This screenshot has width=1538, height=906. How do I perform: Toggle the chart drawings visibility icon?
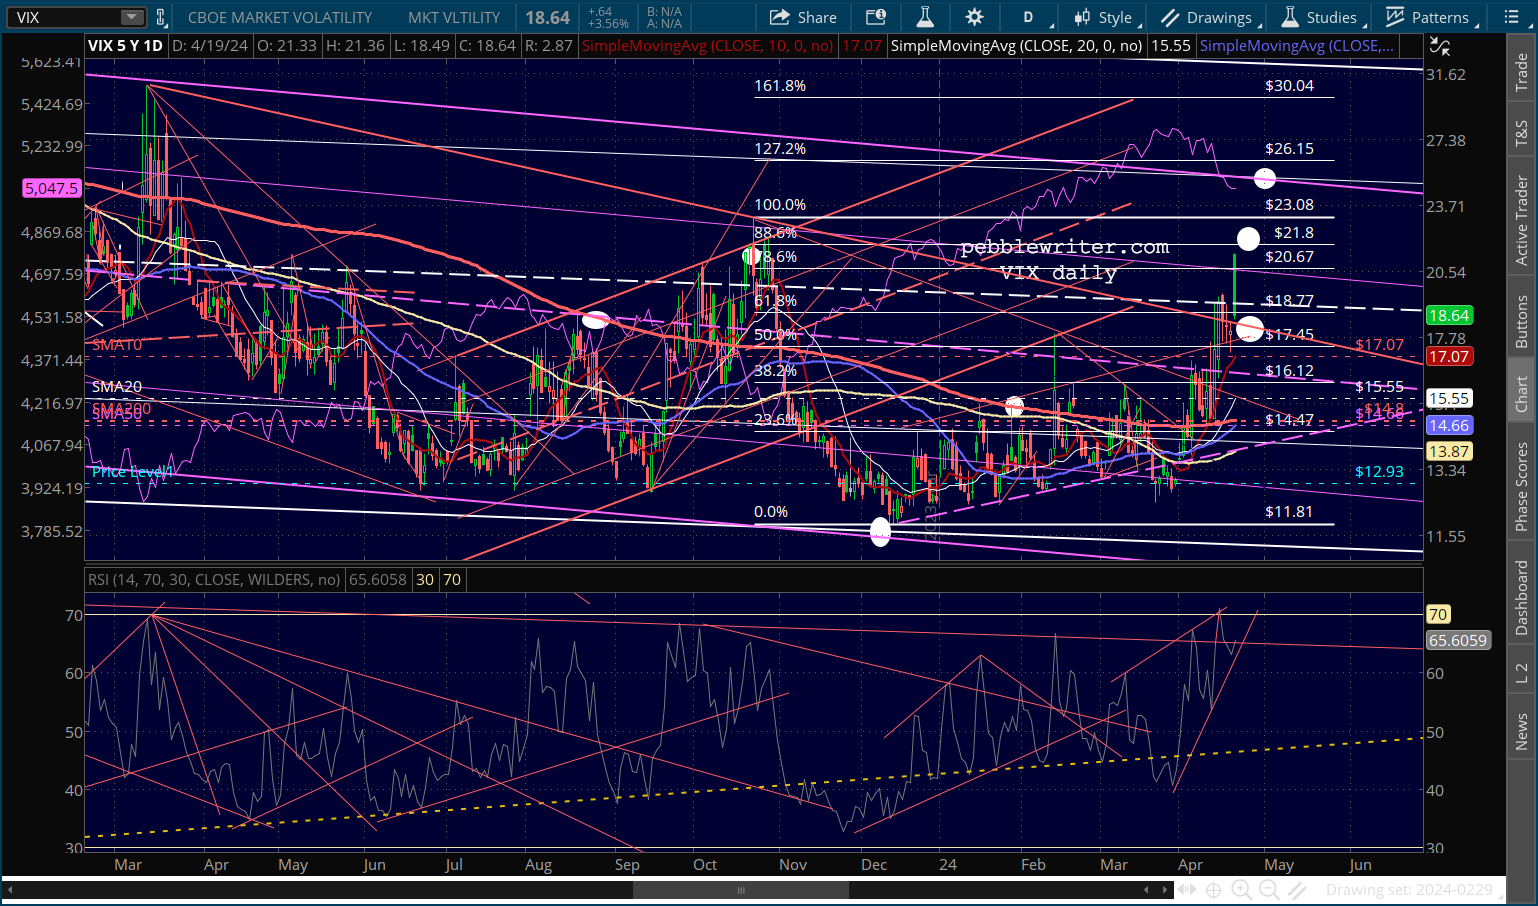tap(1440, 46)
